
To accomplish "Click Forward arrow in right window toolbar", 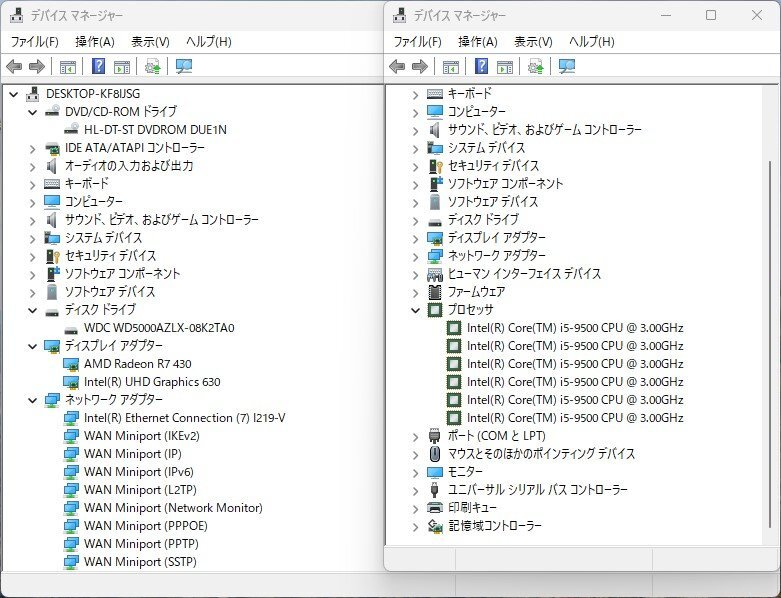I will (x=420, y=66).
